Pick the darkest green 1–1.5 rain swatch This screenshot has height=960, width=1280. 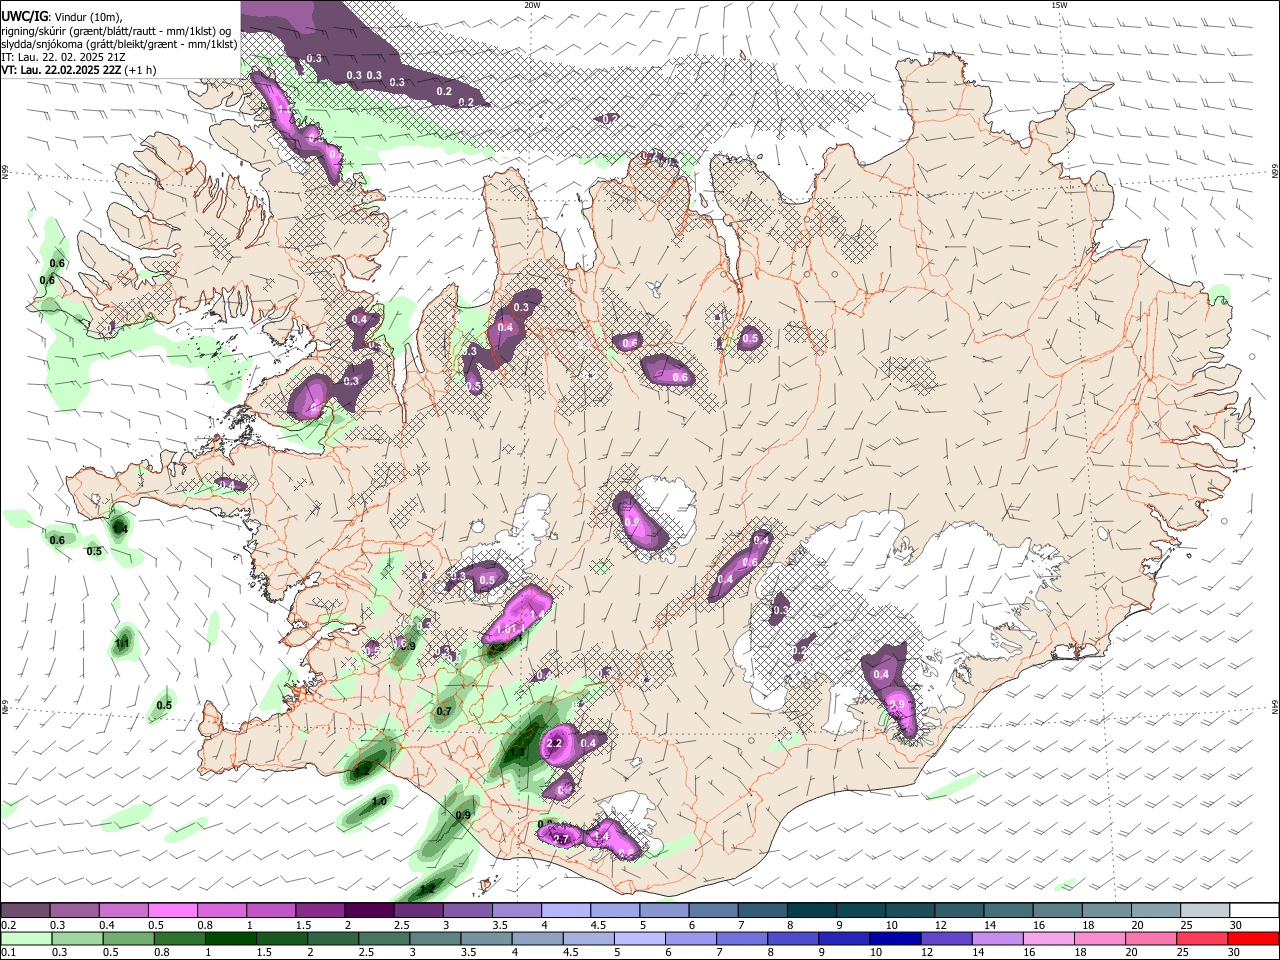pos(228,938)
